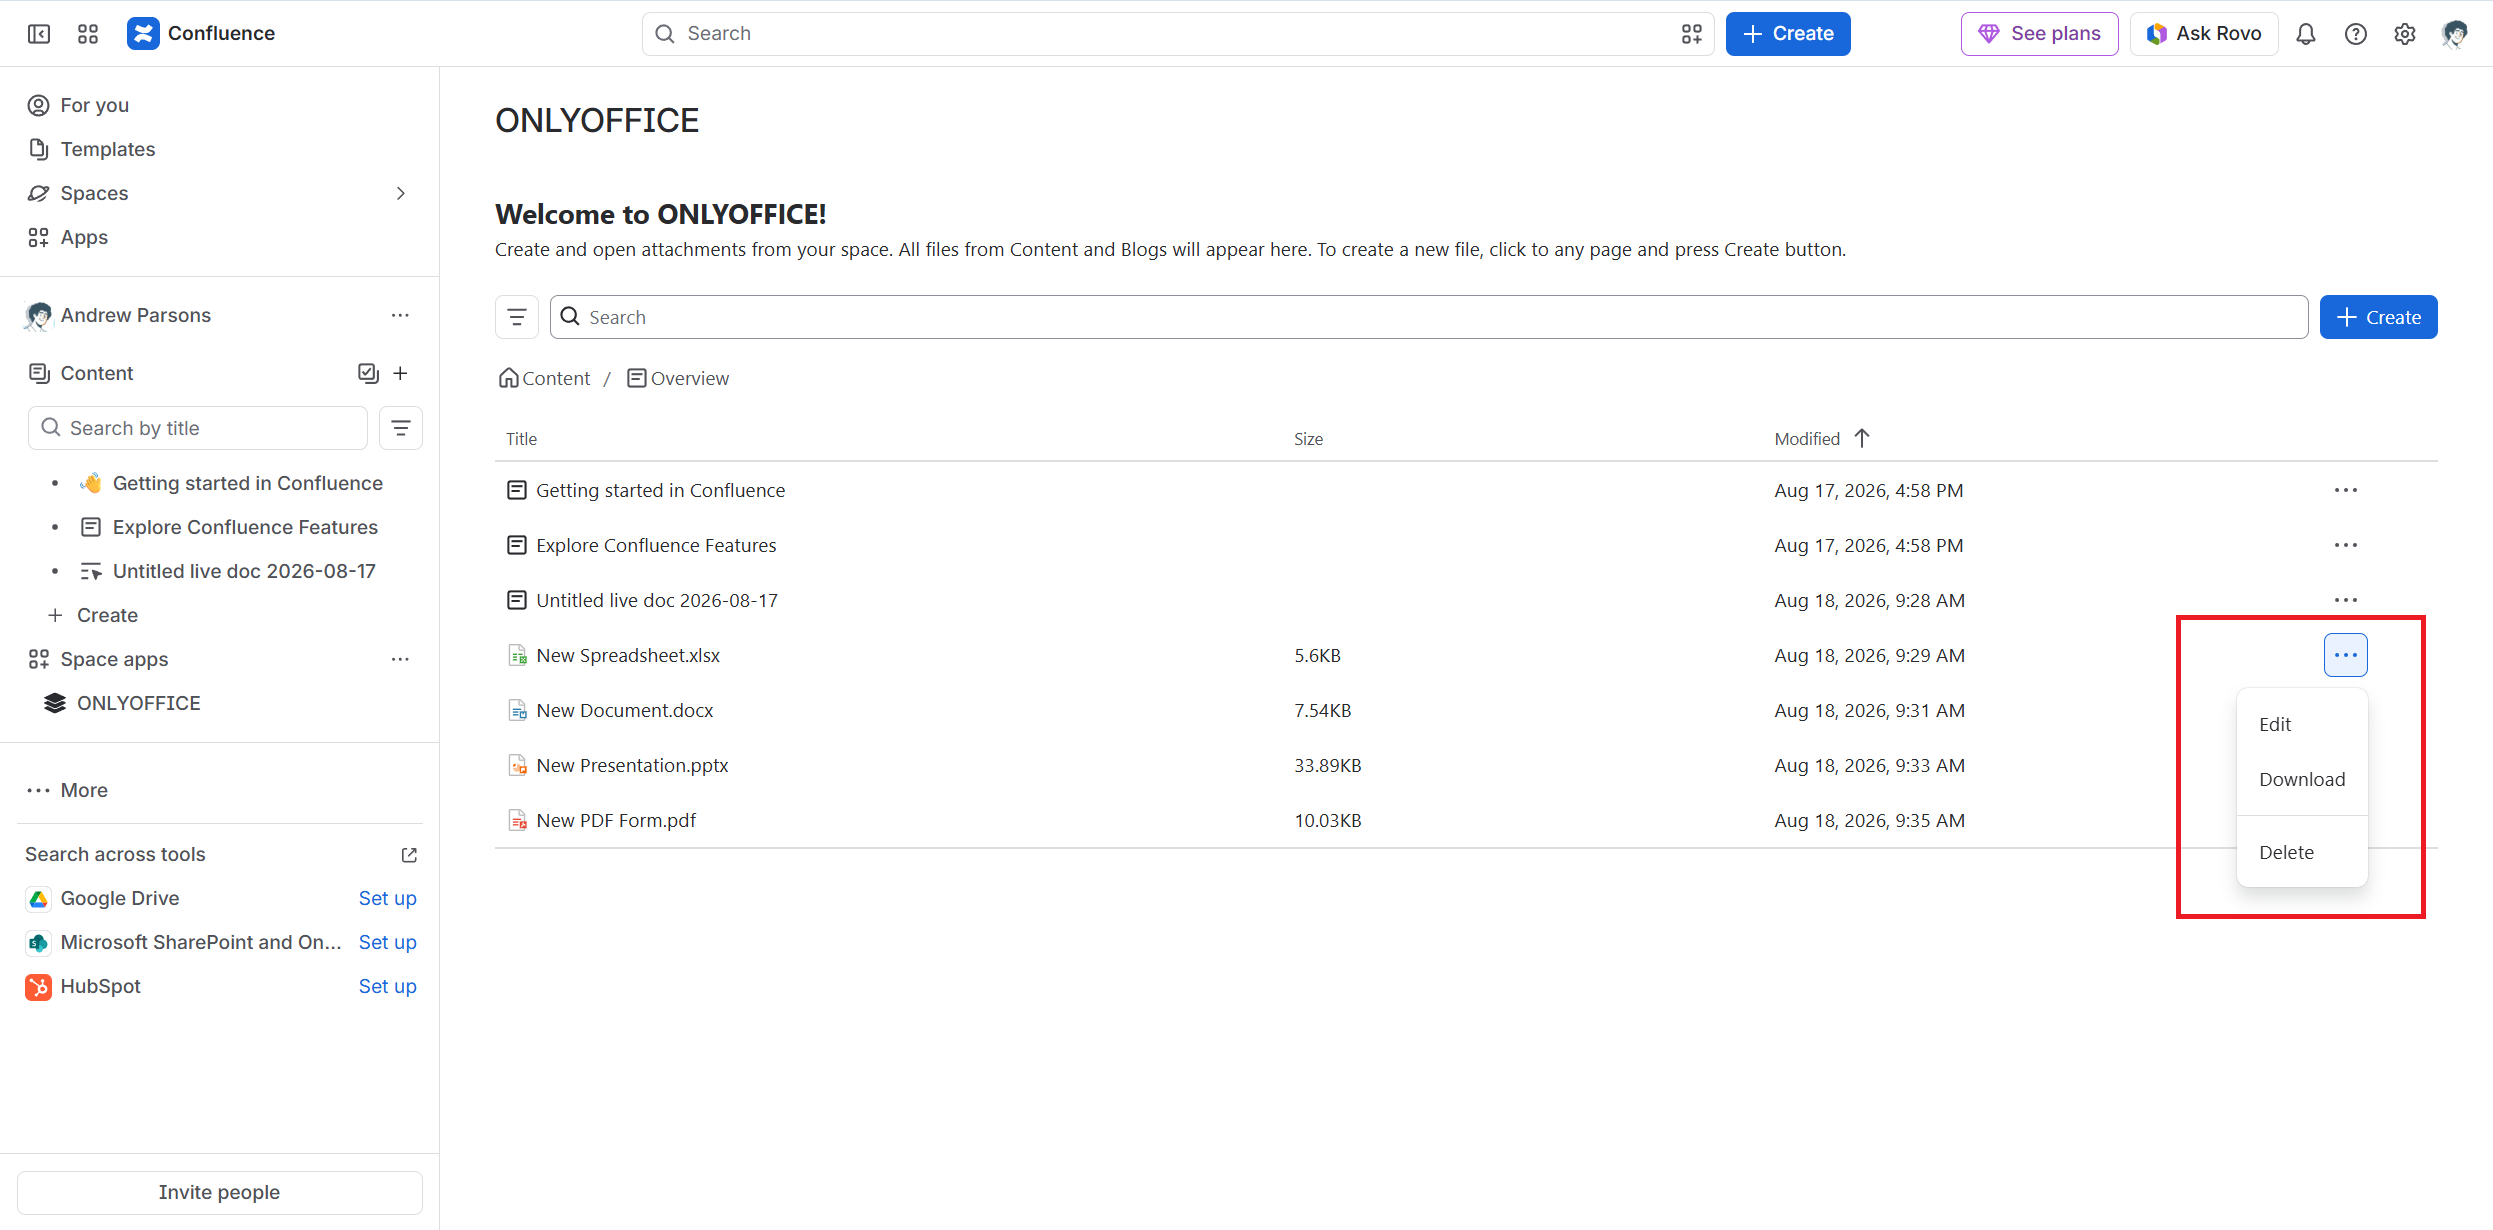Viewport: 2493px width, 1230px height.
Task: Click New Spreadsheet.xlsx file icon
Action: point(517,655)
